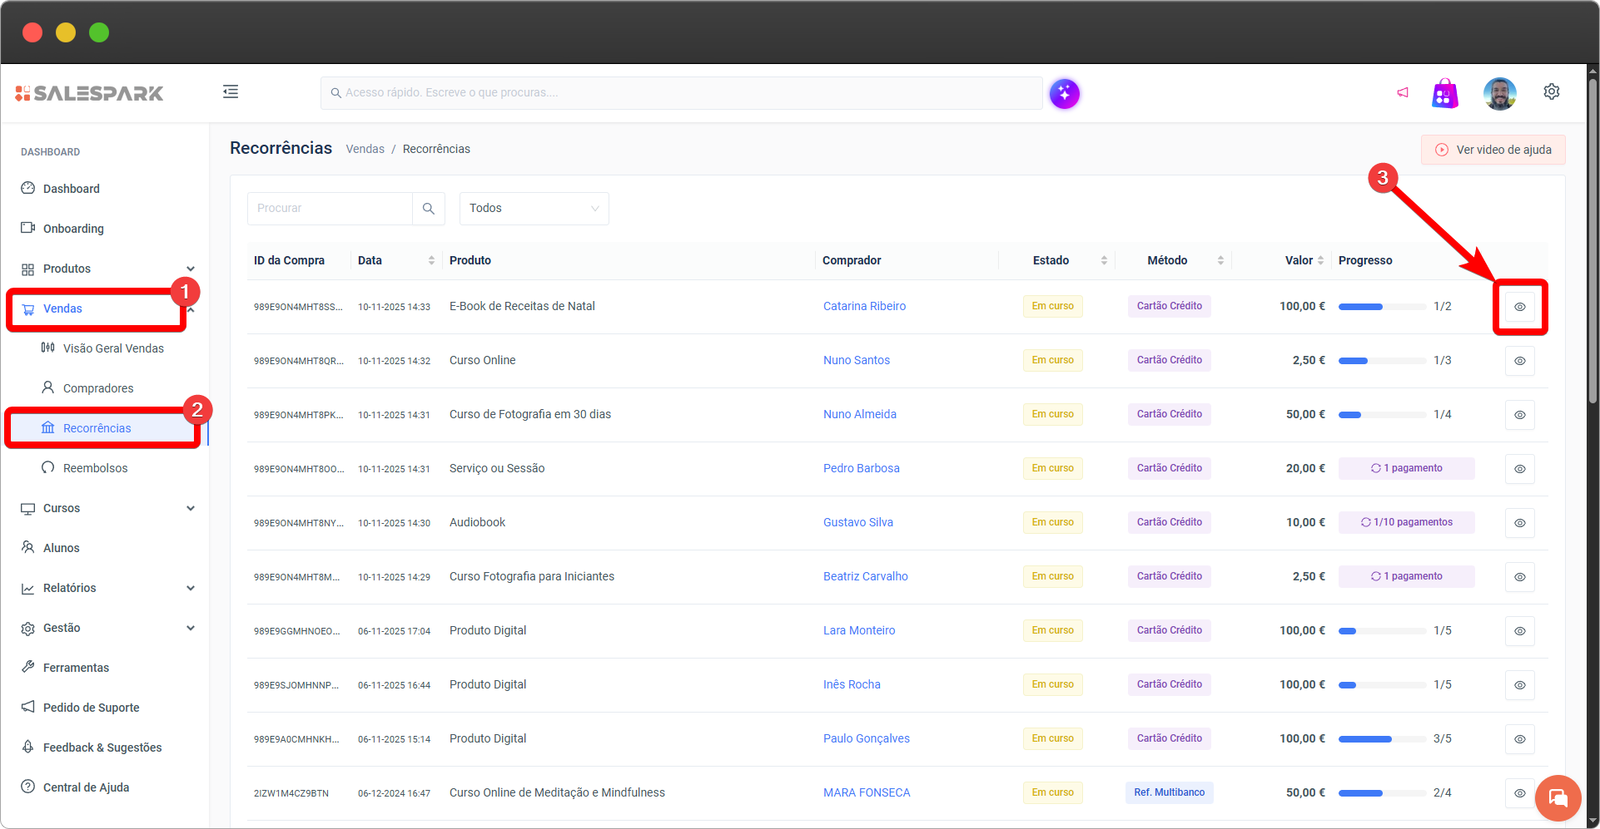View details eye icon for Catarina Ribeiro
The image size is (1600, 829).
tap(1519, 307)
